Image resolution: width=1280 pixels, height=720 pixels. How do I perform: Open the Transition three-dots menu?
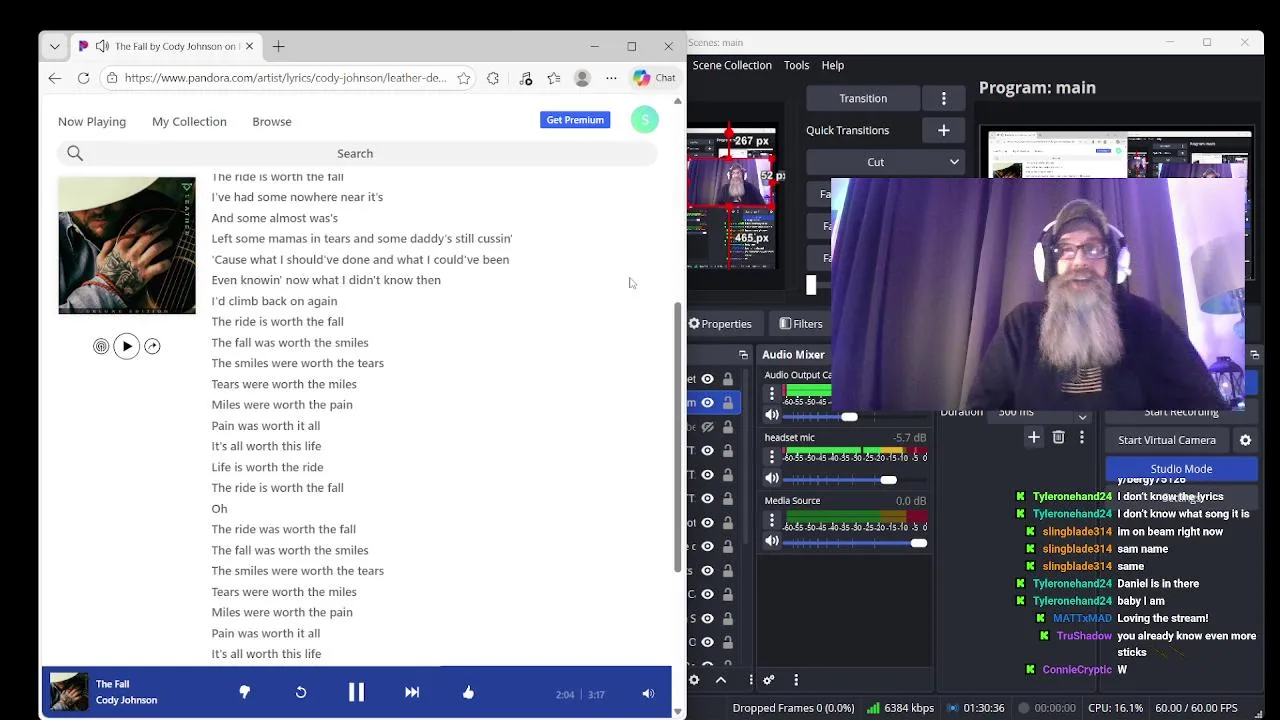coord(944,98)
